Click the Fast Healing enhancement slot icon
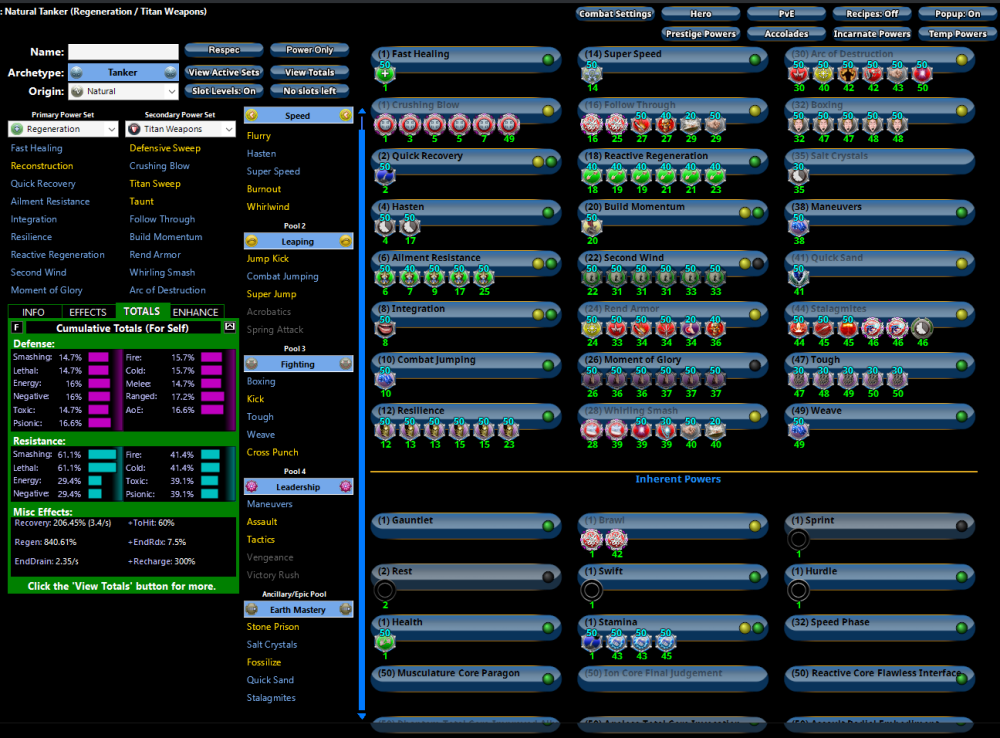The width and height of the screenshot is (1000, 738). 386,74
